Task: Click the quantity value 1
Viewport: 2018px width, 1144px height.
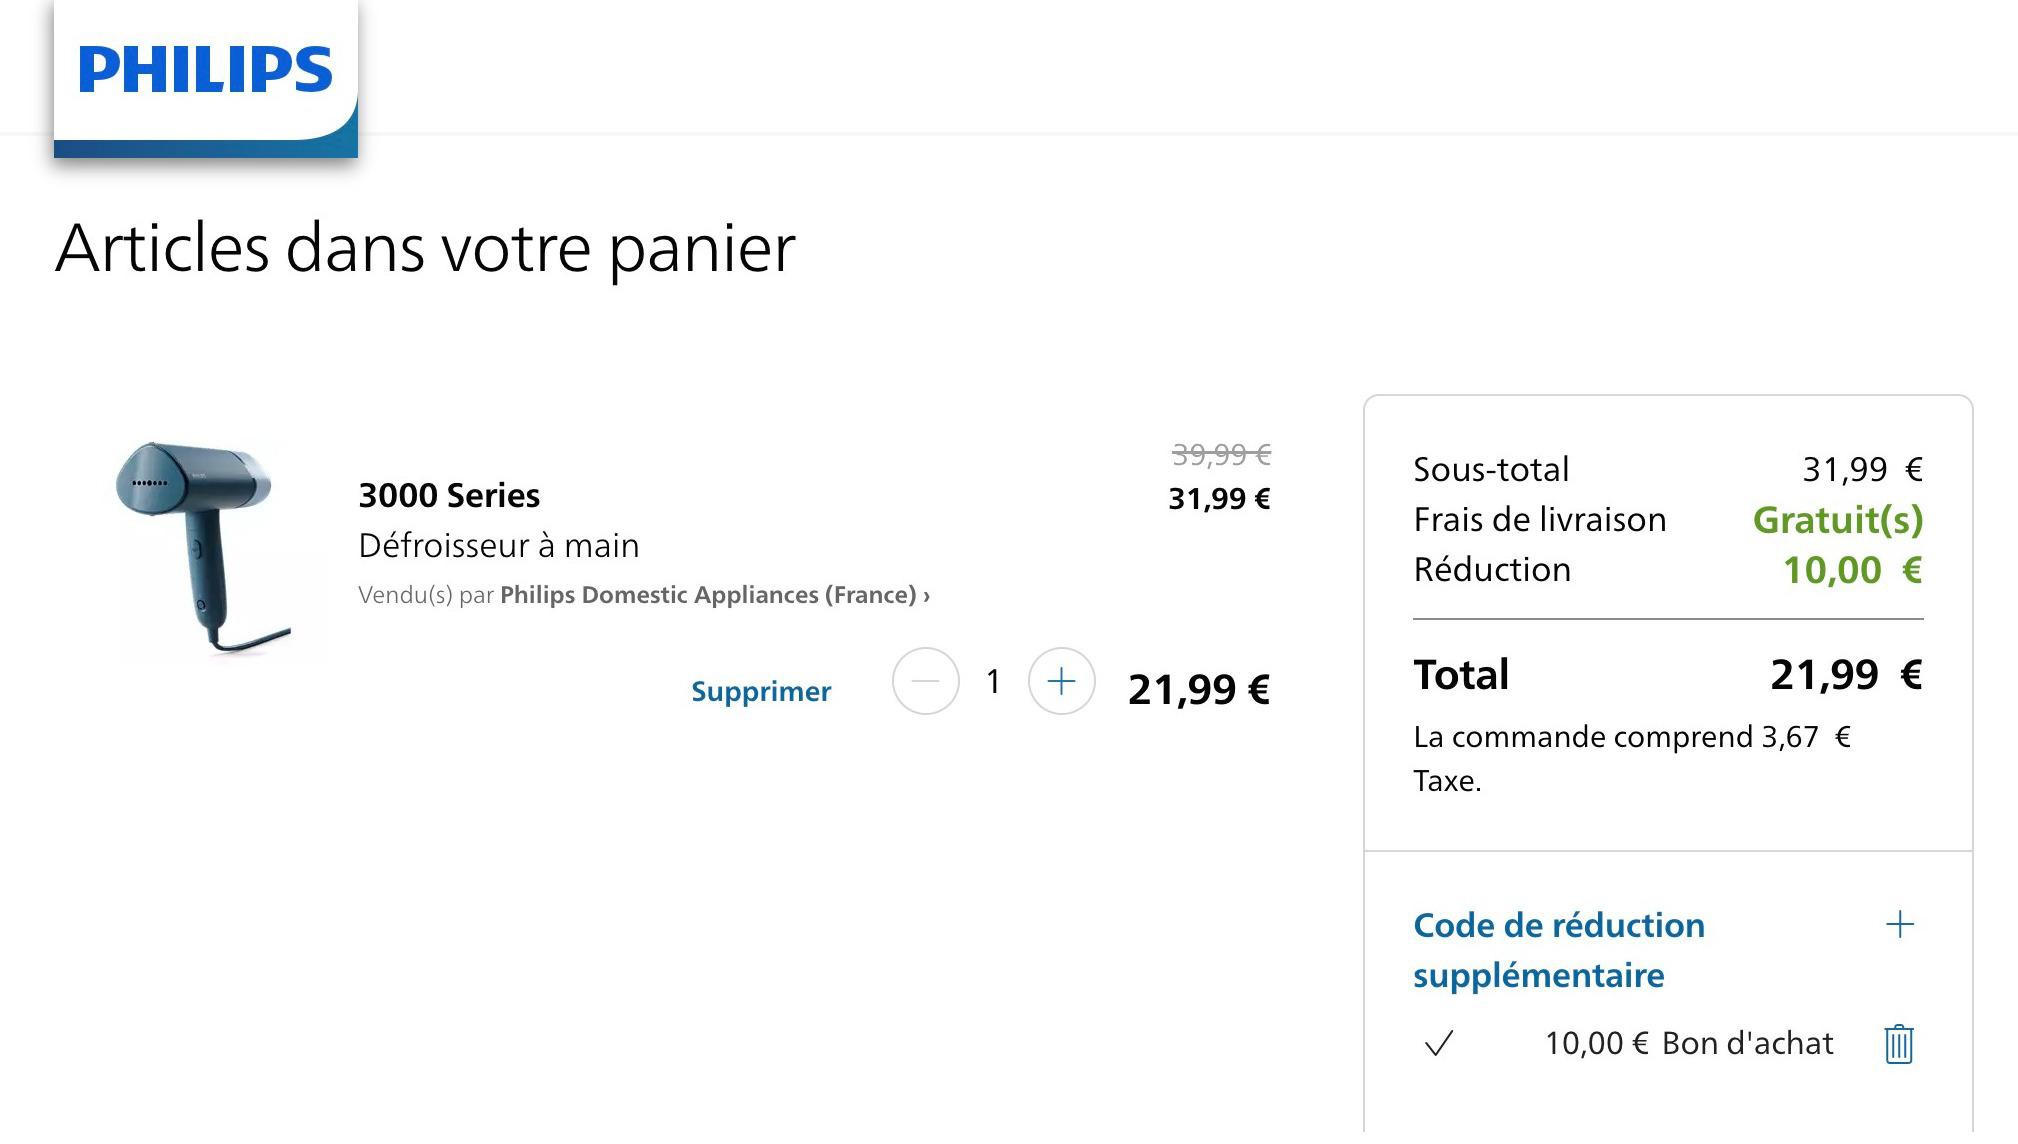Action: [x=993, y=682]
